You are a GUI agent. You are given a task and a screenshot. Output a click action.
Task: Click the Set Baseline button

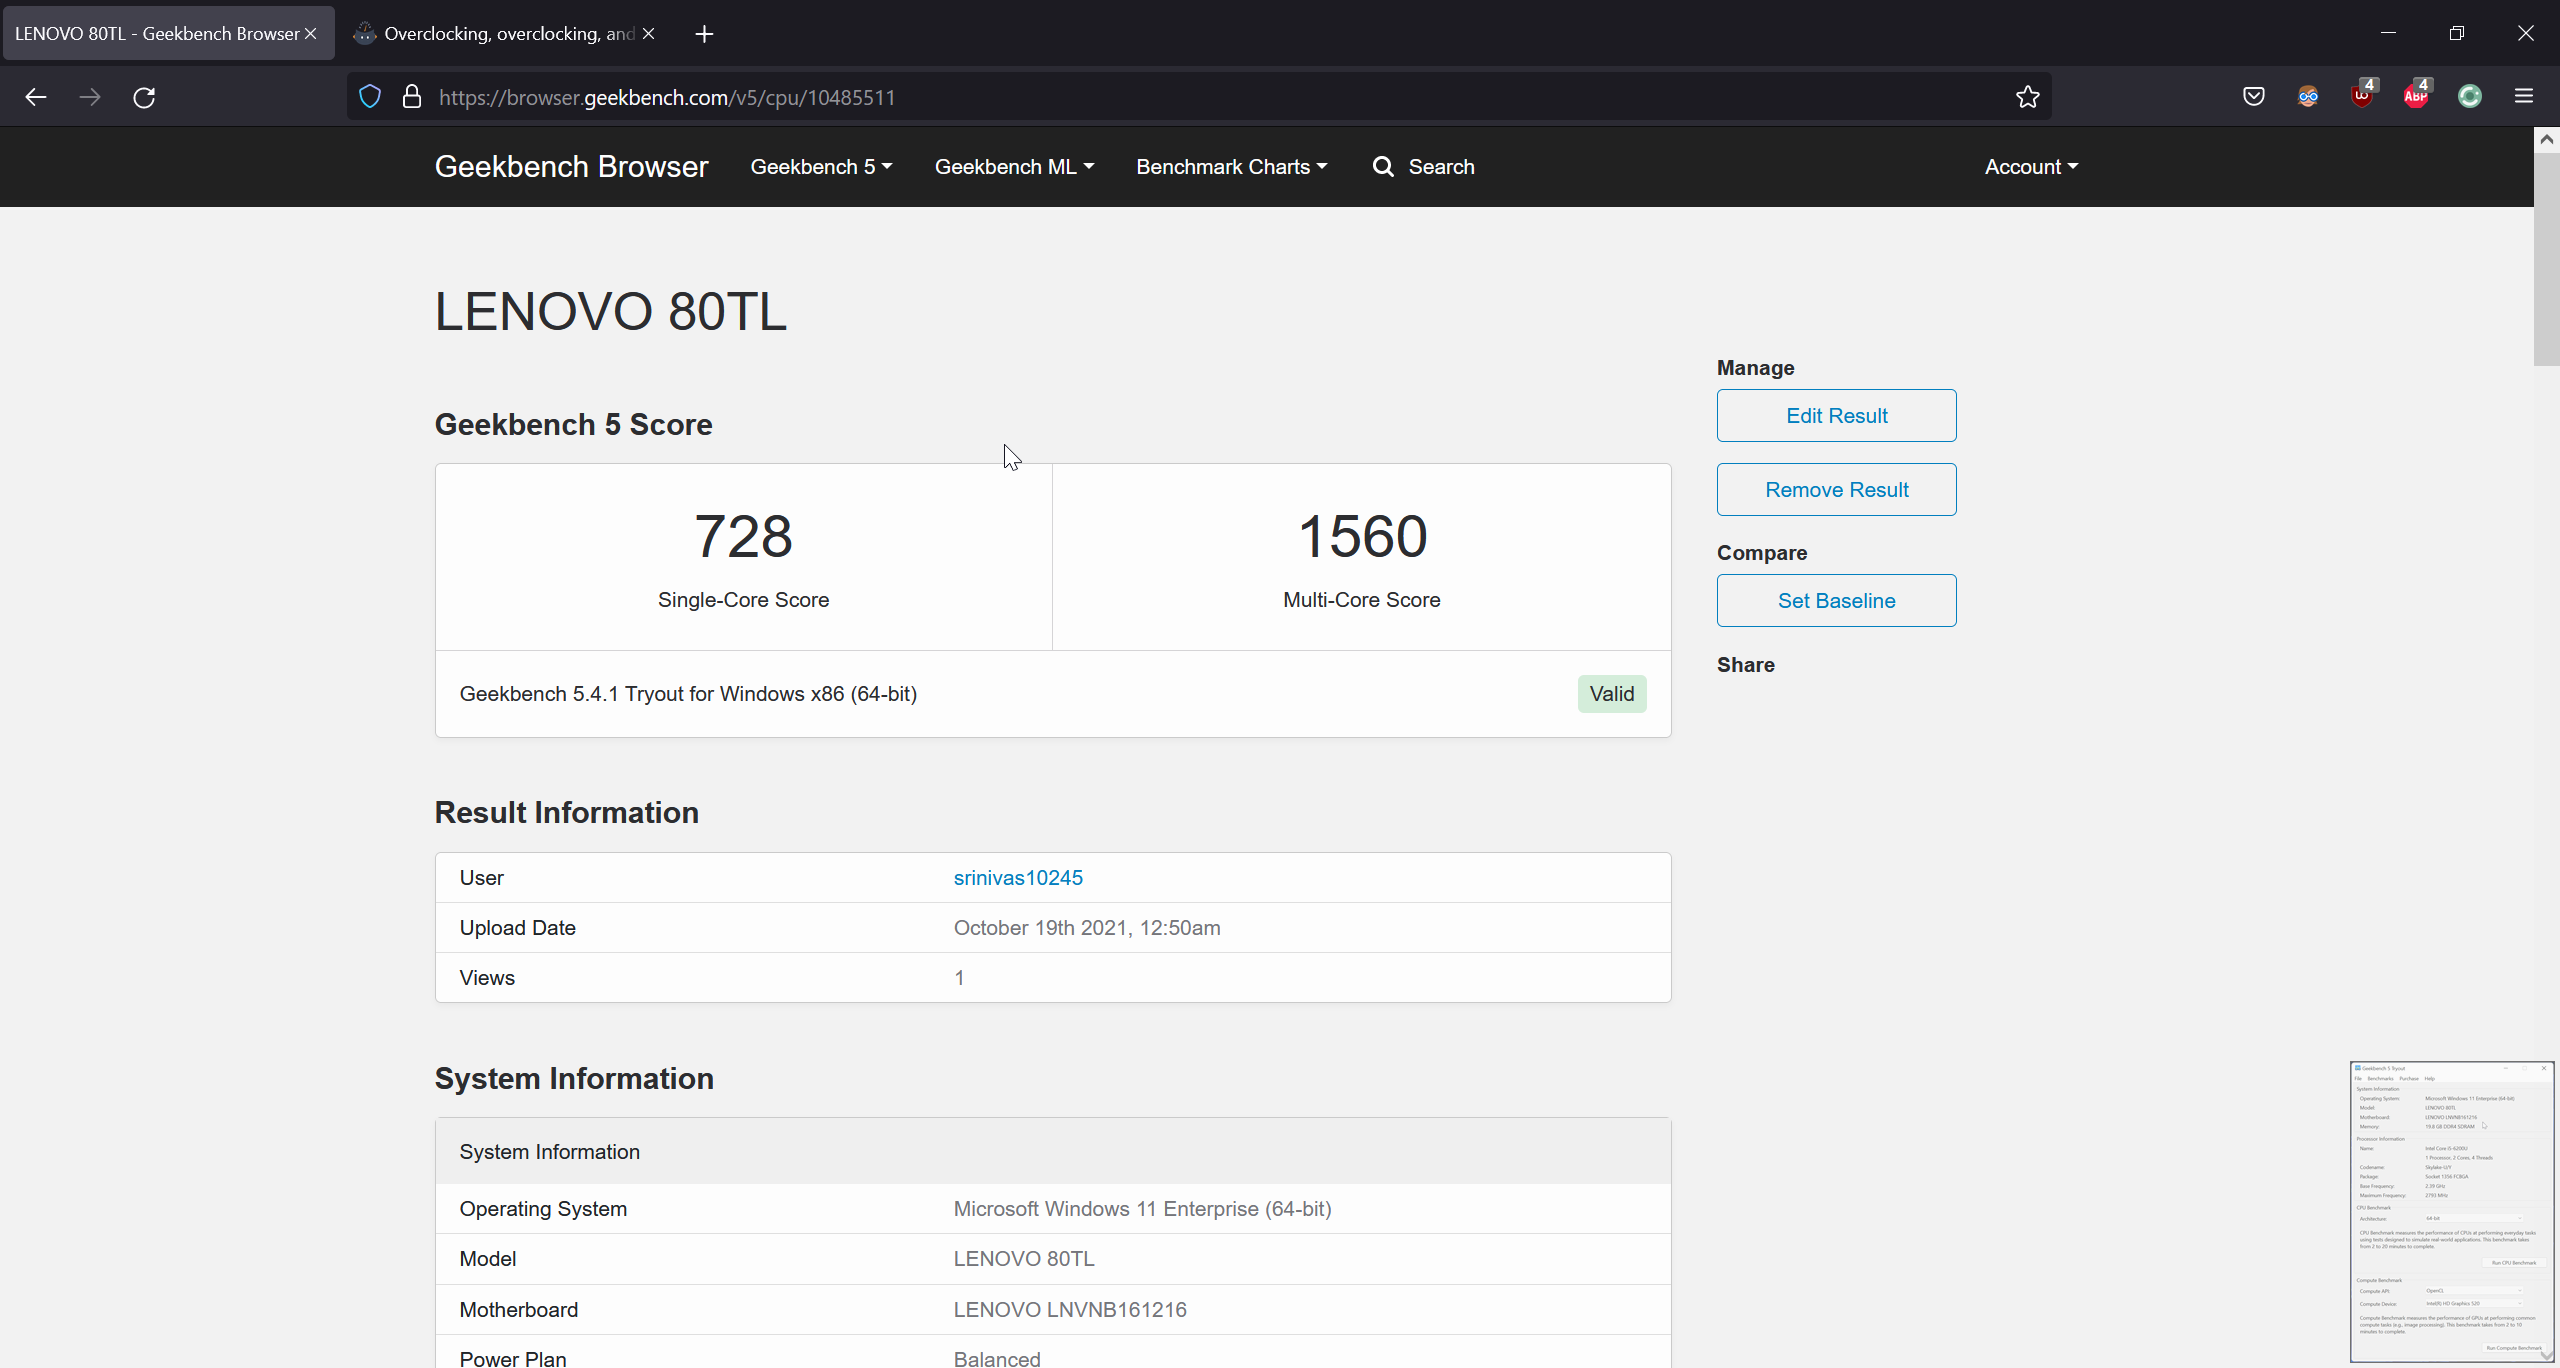(x=1836, y=601)
